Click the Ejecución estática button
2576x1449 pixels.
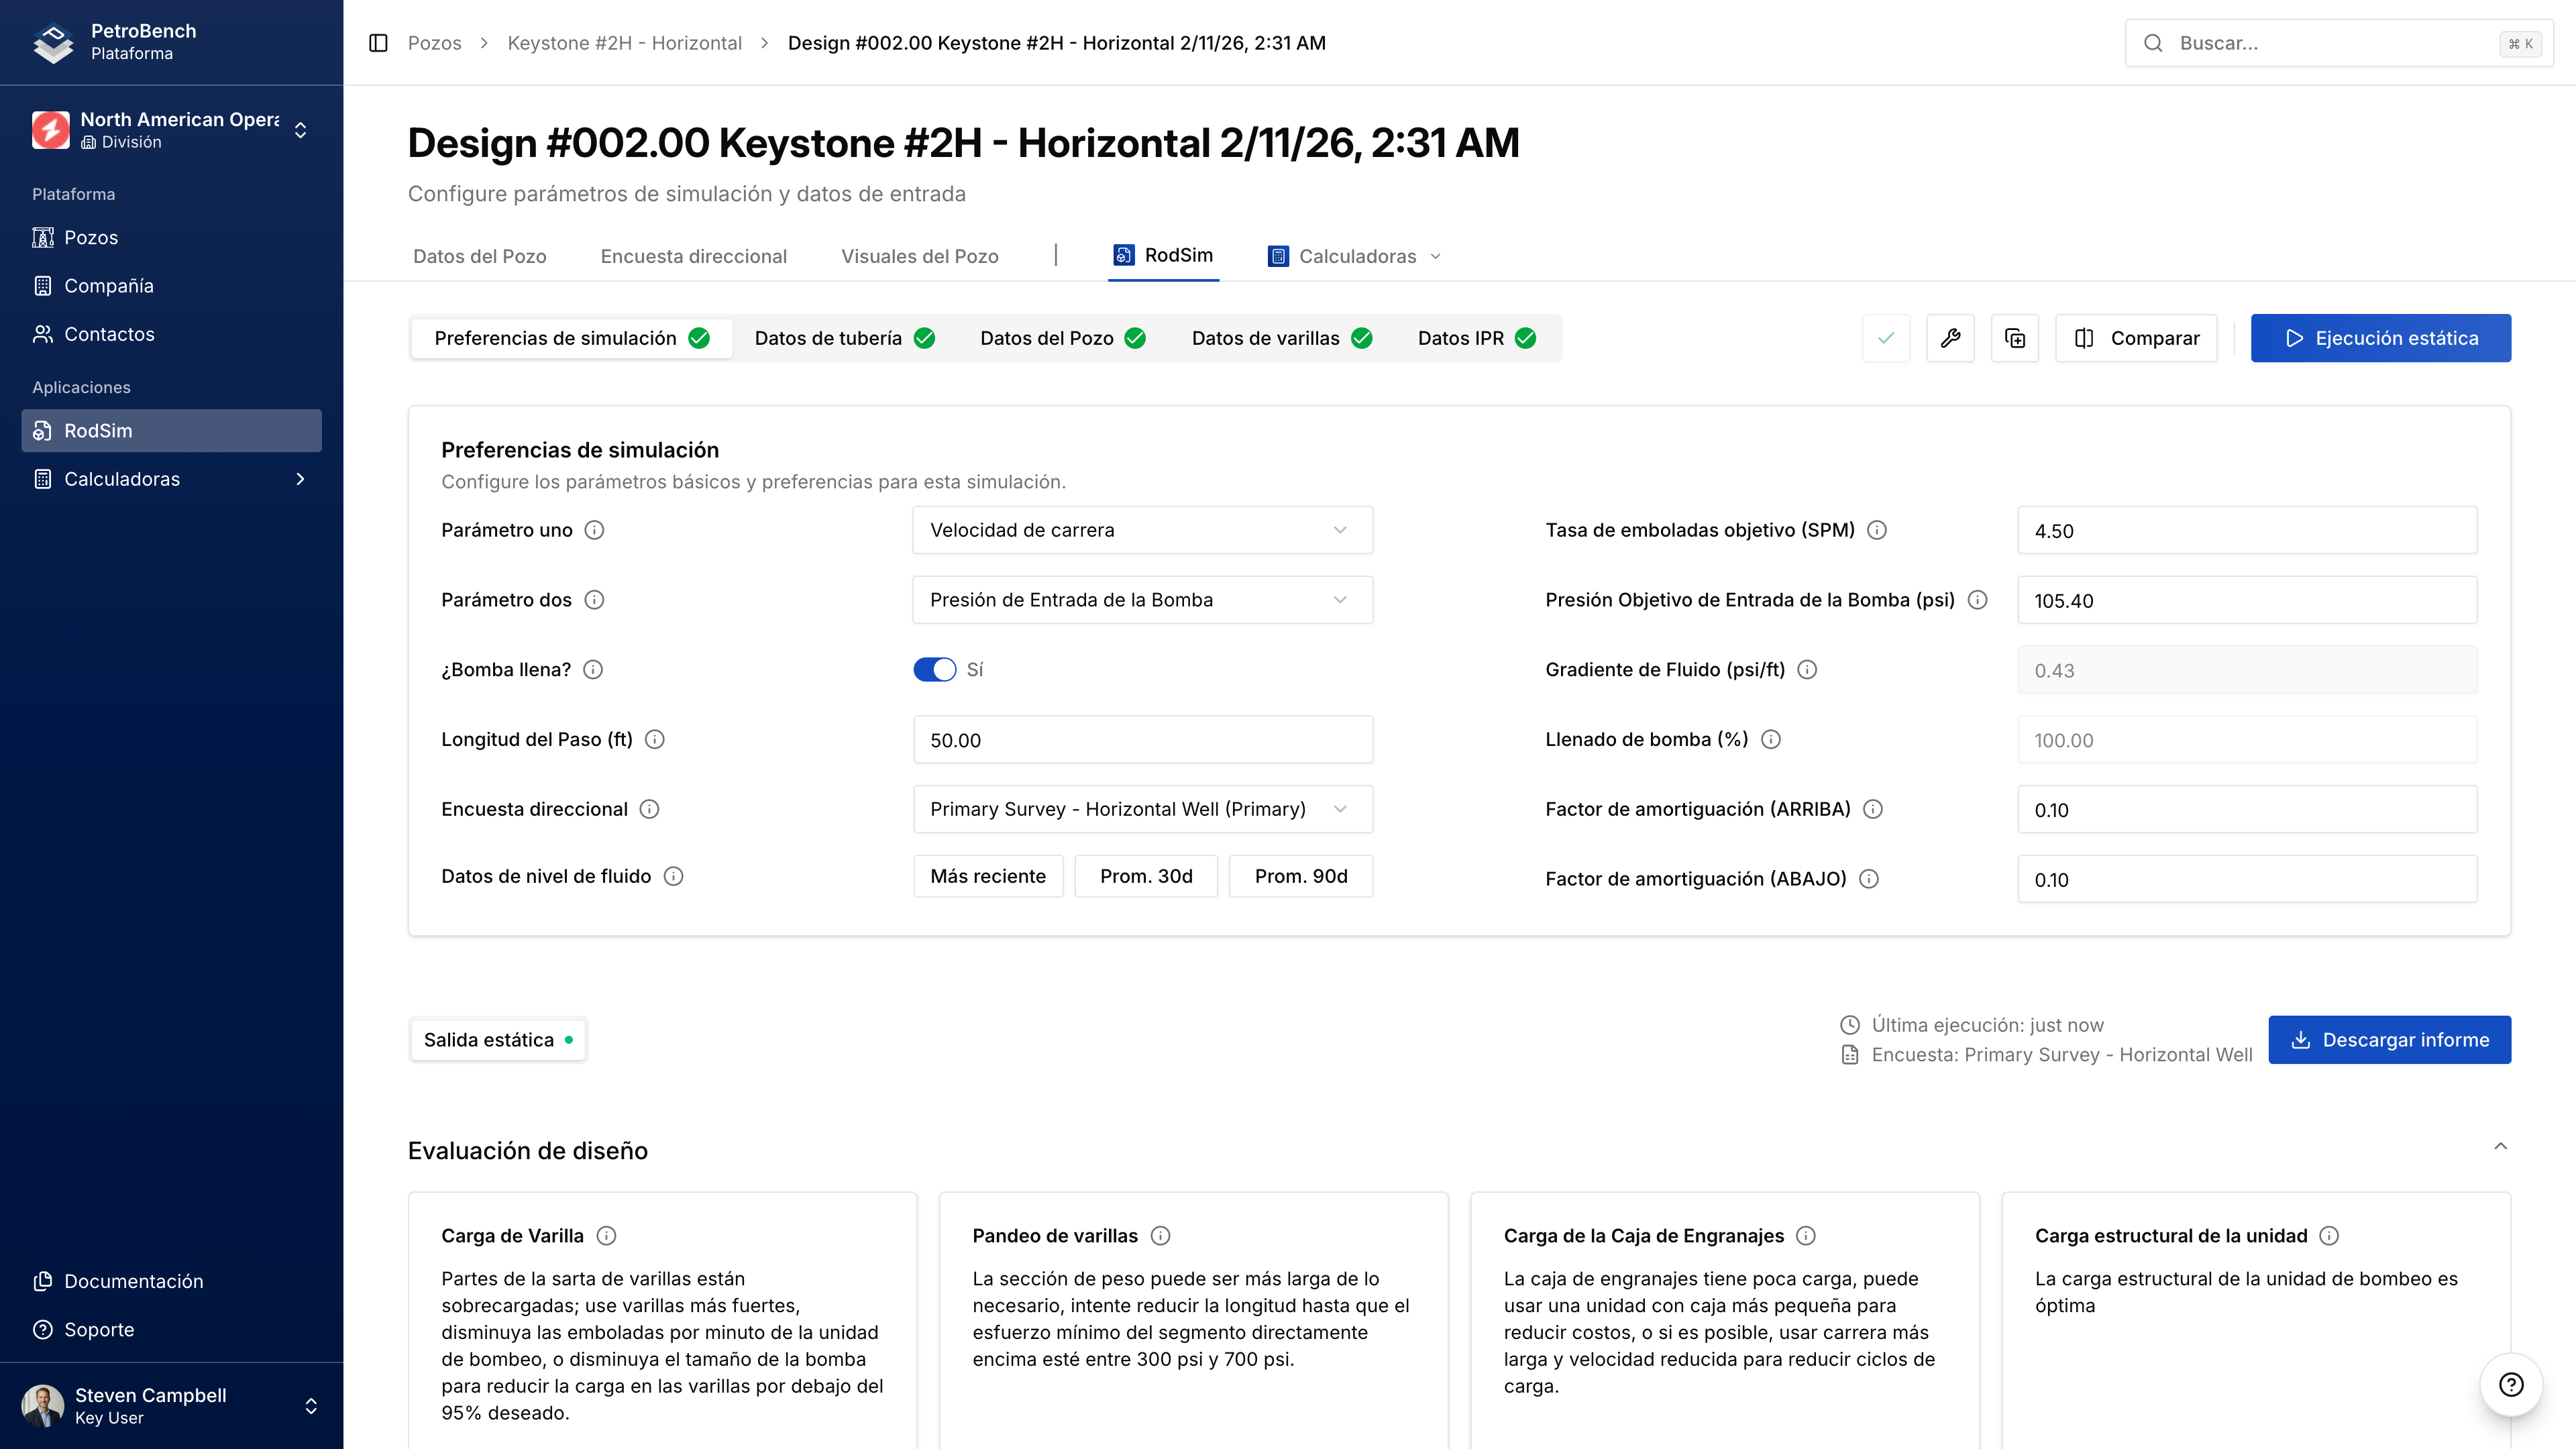pyautogui.click(x=2380, y=338)
